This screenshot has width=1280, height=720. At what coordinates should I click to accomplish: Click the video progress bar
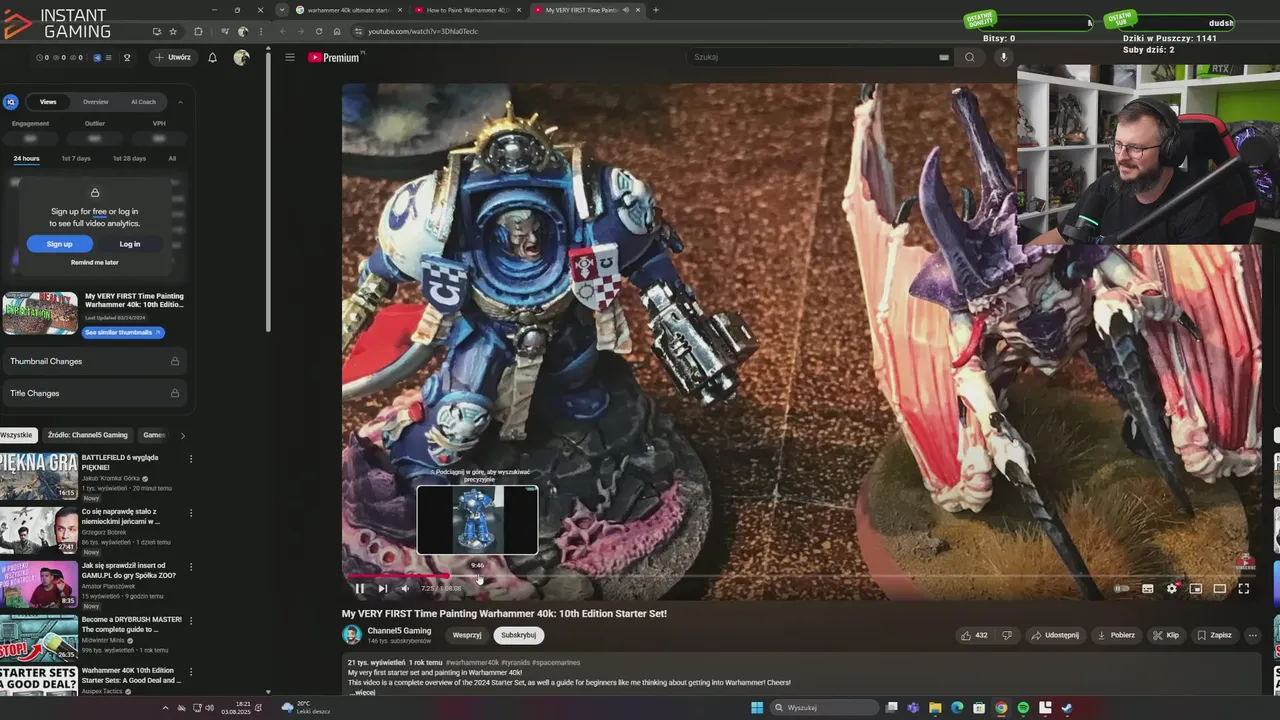pos(800,576)
